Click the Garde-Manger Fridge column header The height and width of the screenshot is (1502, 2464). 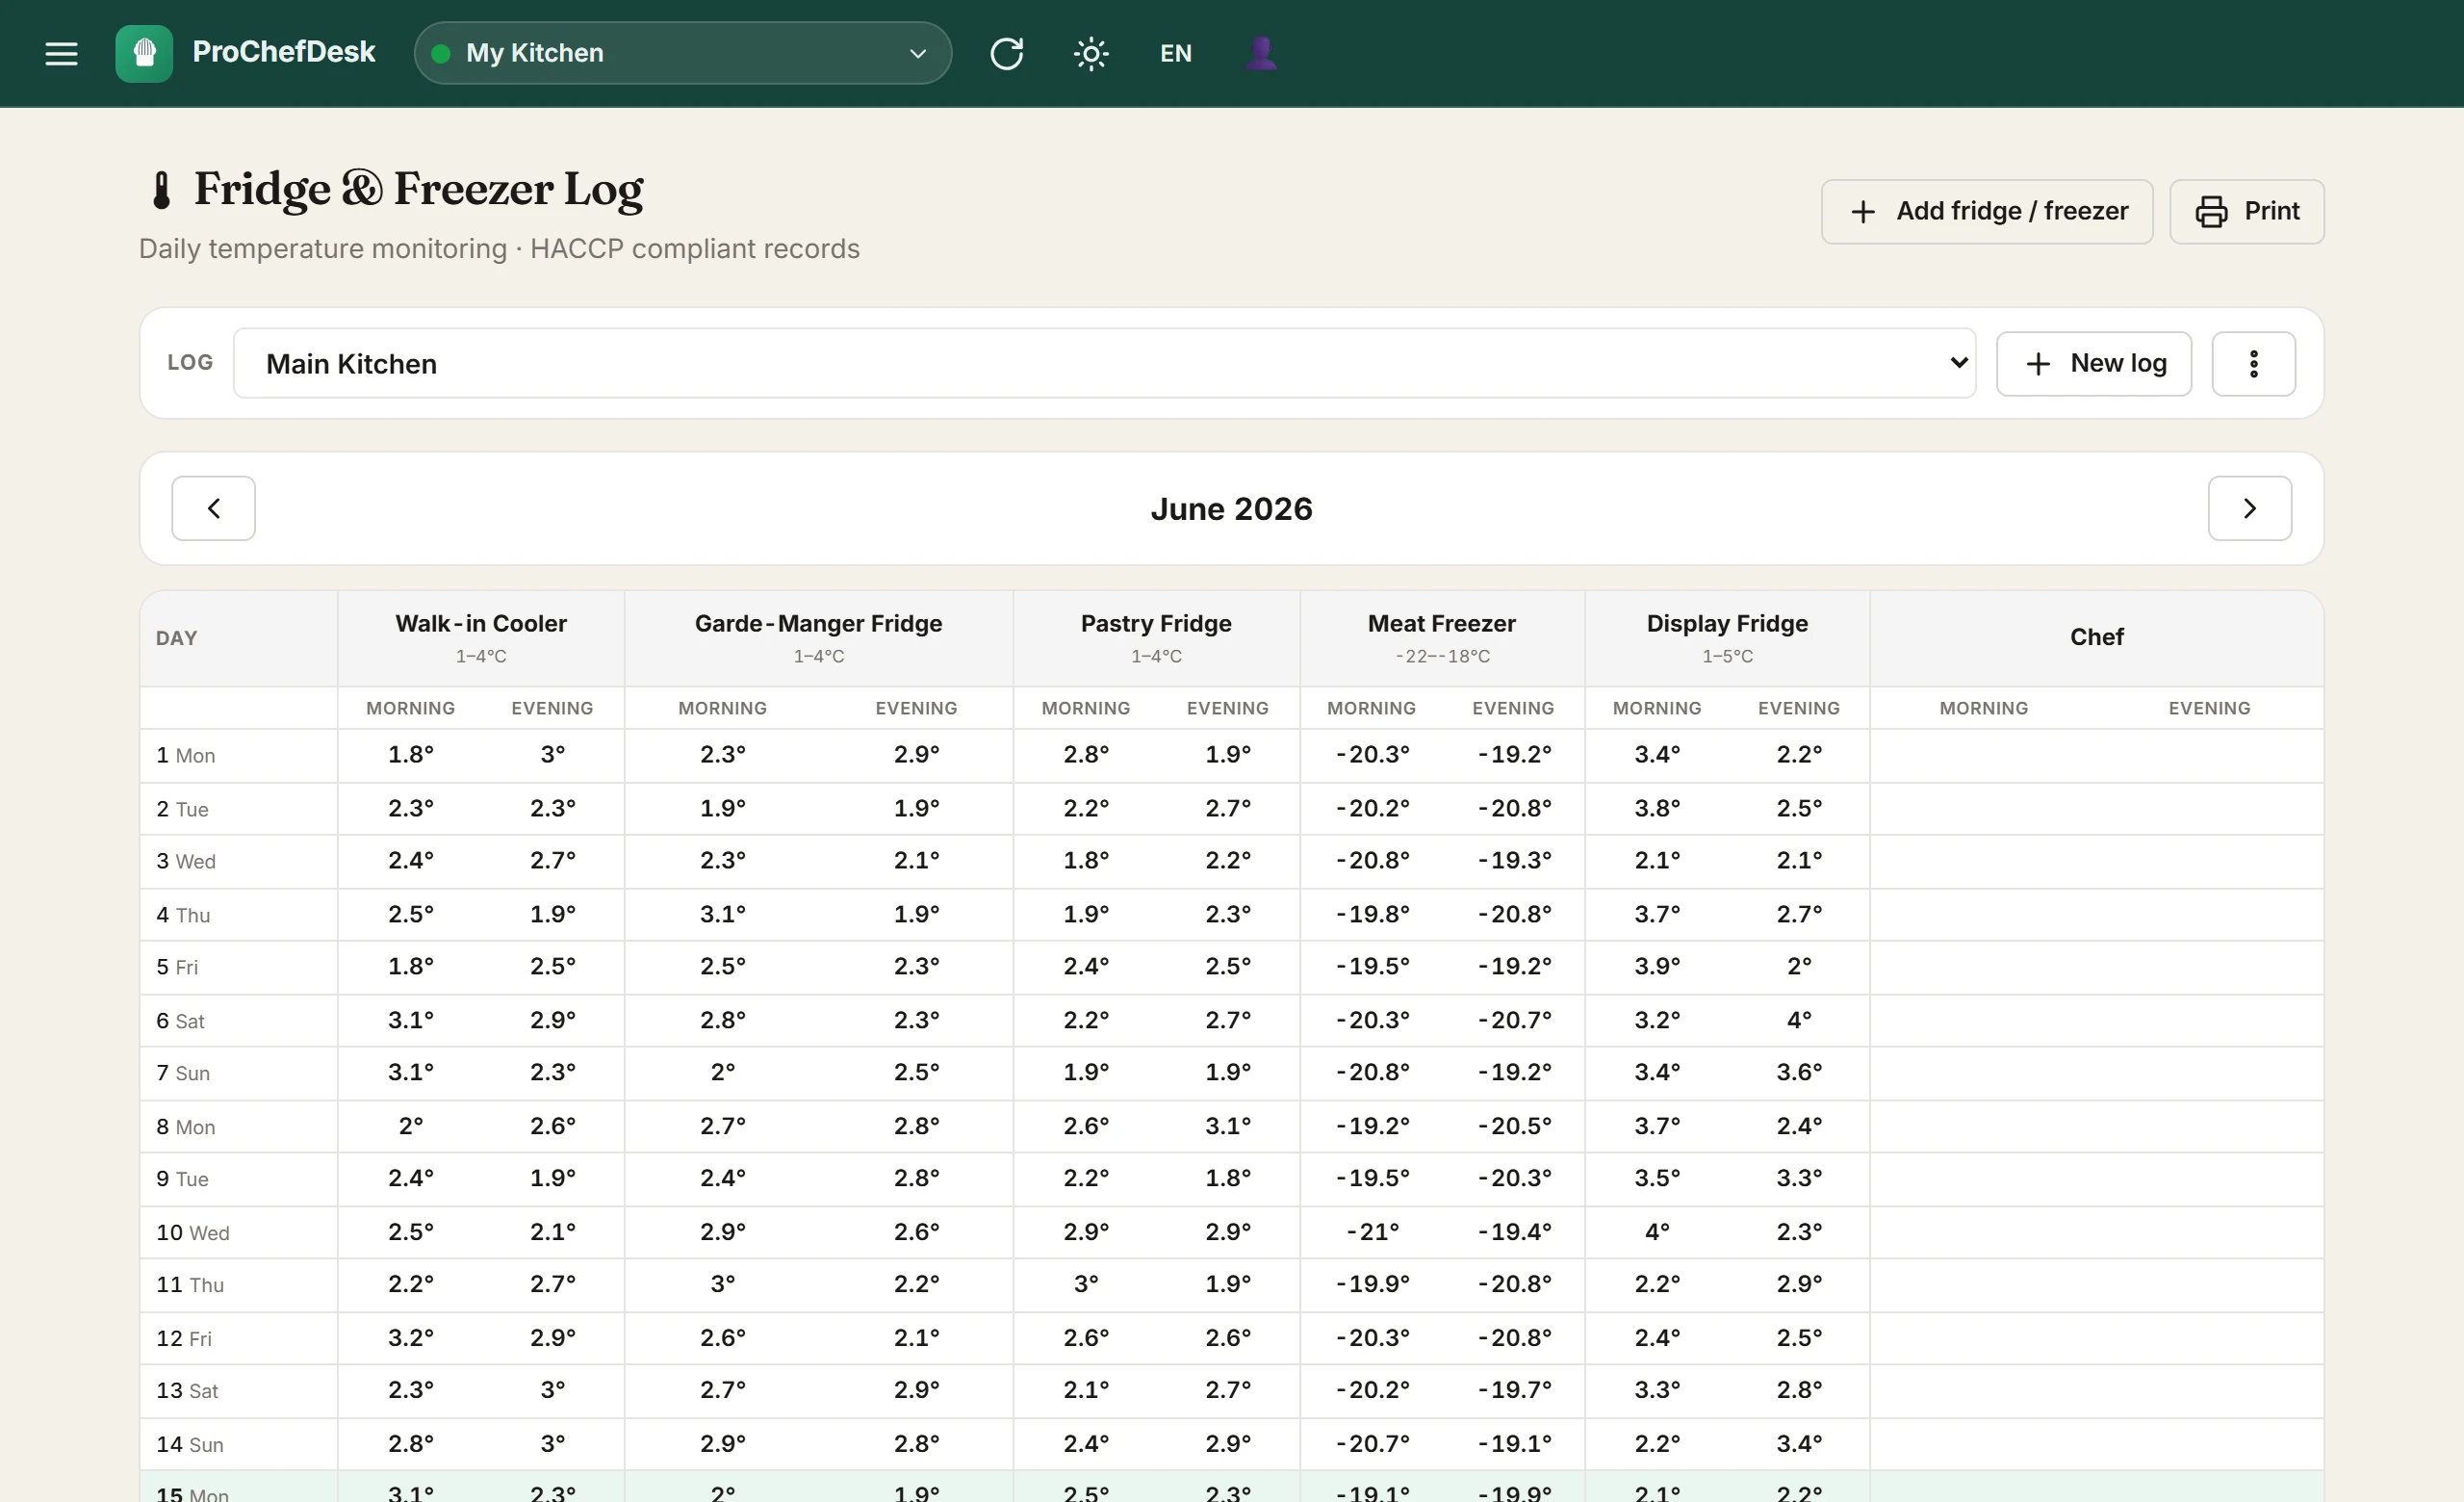coord(818,637)
